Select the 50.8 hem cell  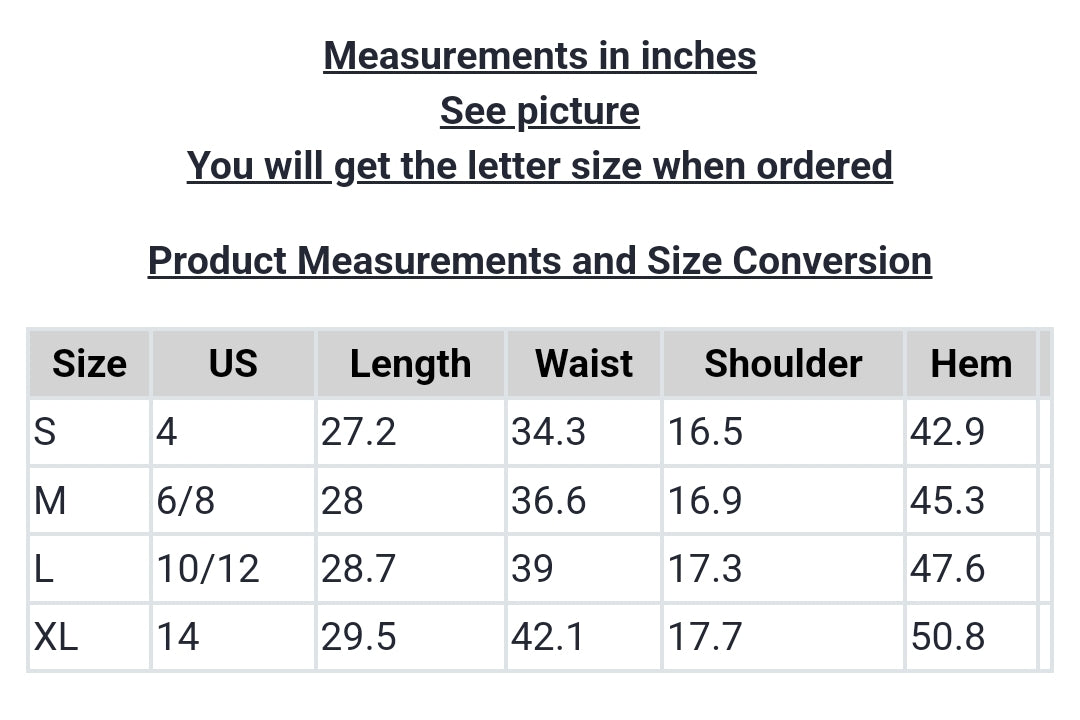tap(947, 636)
